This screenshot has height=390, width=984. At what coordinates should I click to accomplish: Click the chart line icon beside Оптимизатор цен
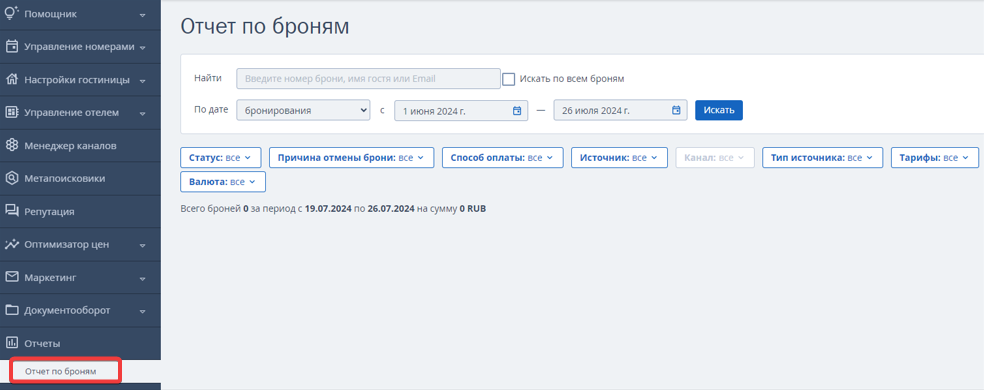click(x=11, y=244)
